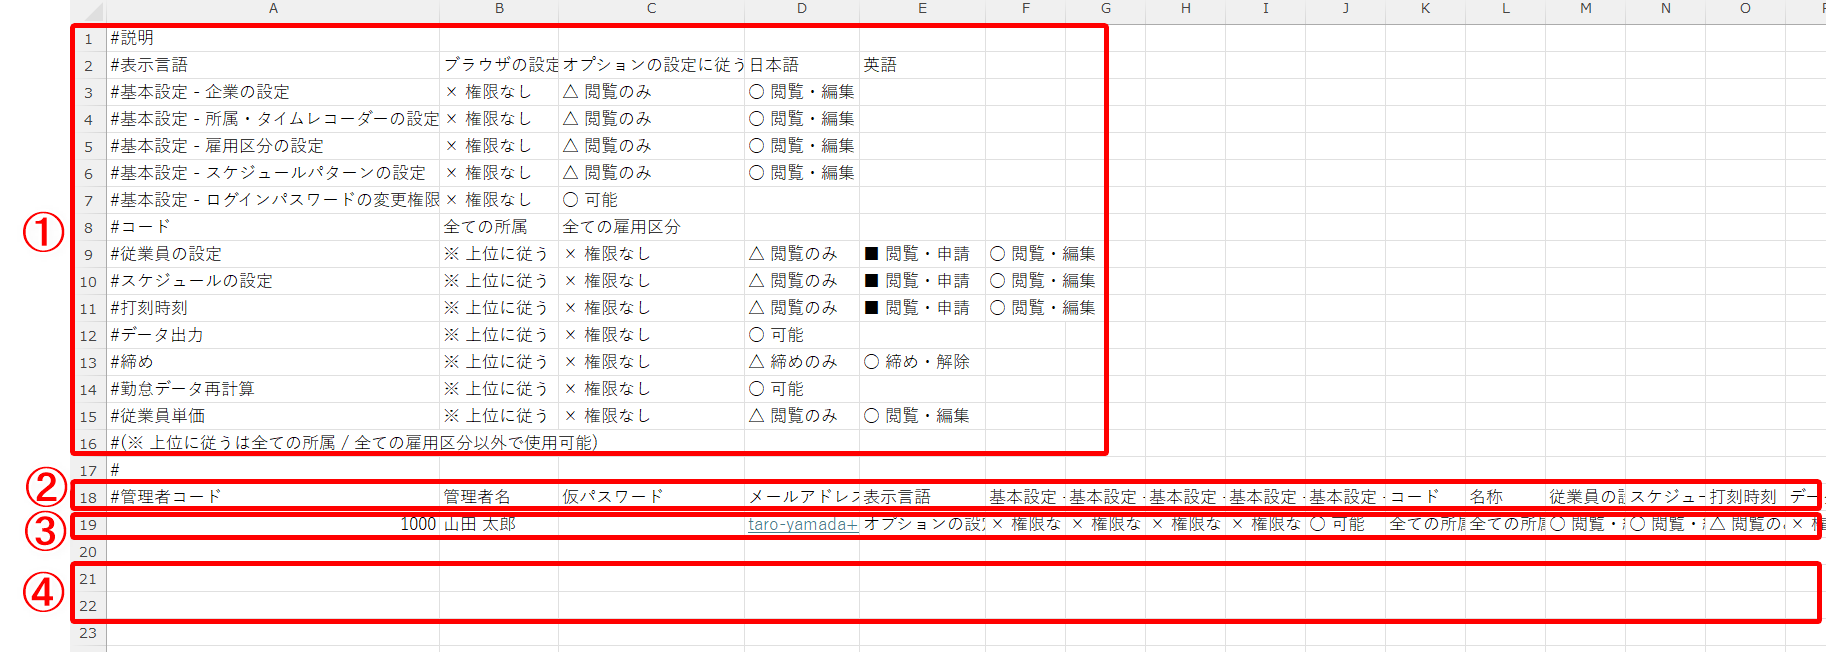Select the cell '△ 締めのみ'
The height and width of the screenshot is (652, 1826).
[x=802, y=362]
